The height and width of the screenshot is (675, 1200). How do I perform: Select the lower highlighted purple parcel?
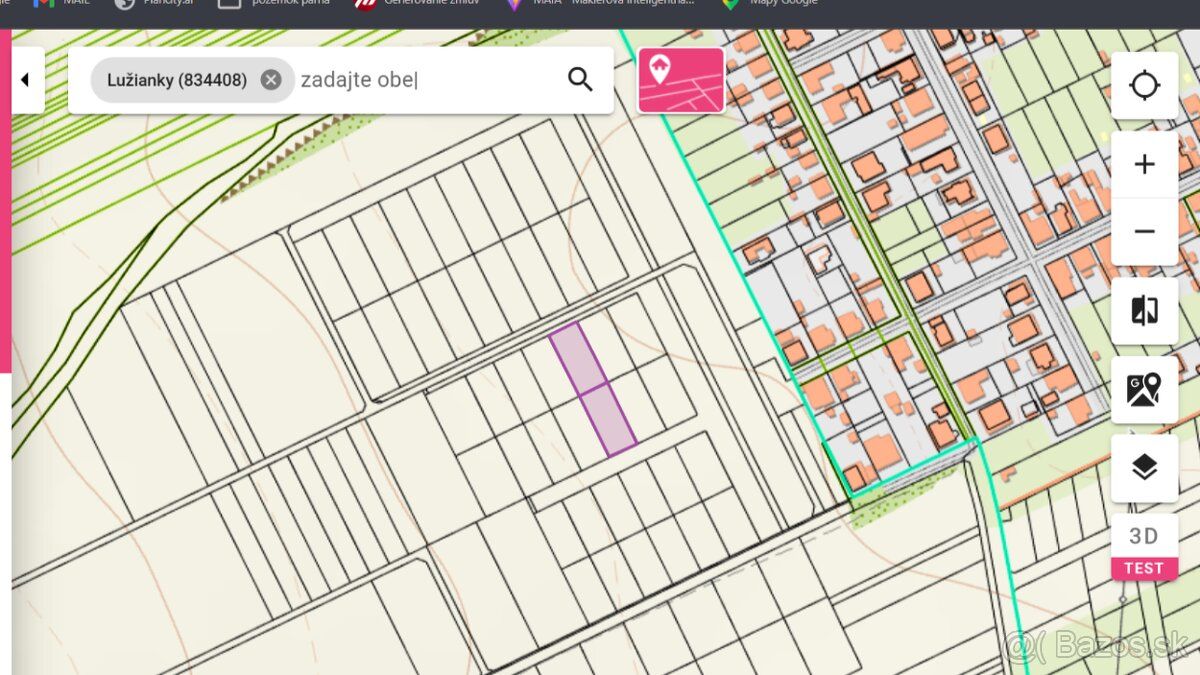(x=608, y=420)
